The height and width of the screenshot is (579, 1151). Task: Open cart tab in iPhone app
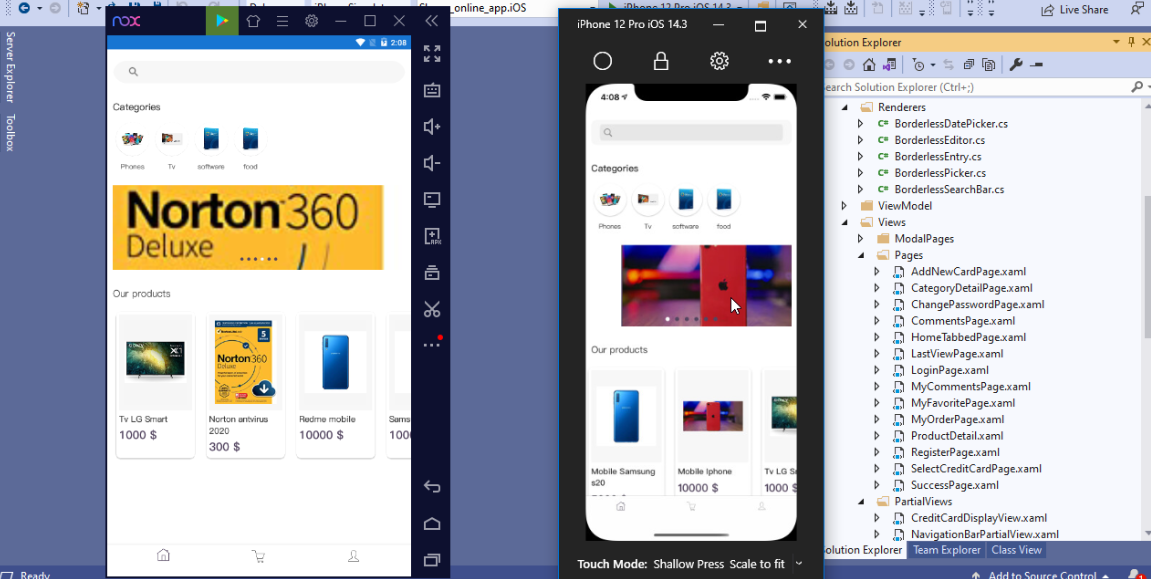coord(691,506)
